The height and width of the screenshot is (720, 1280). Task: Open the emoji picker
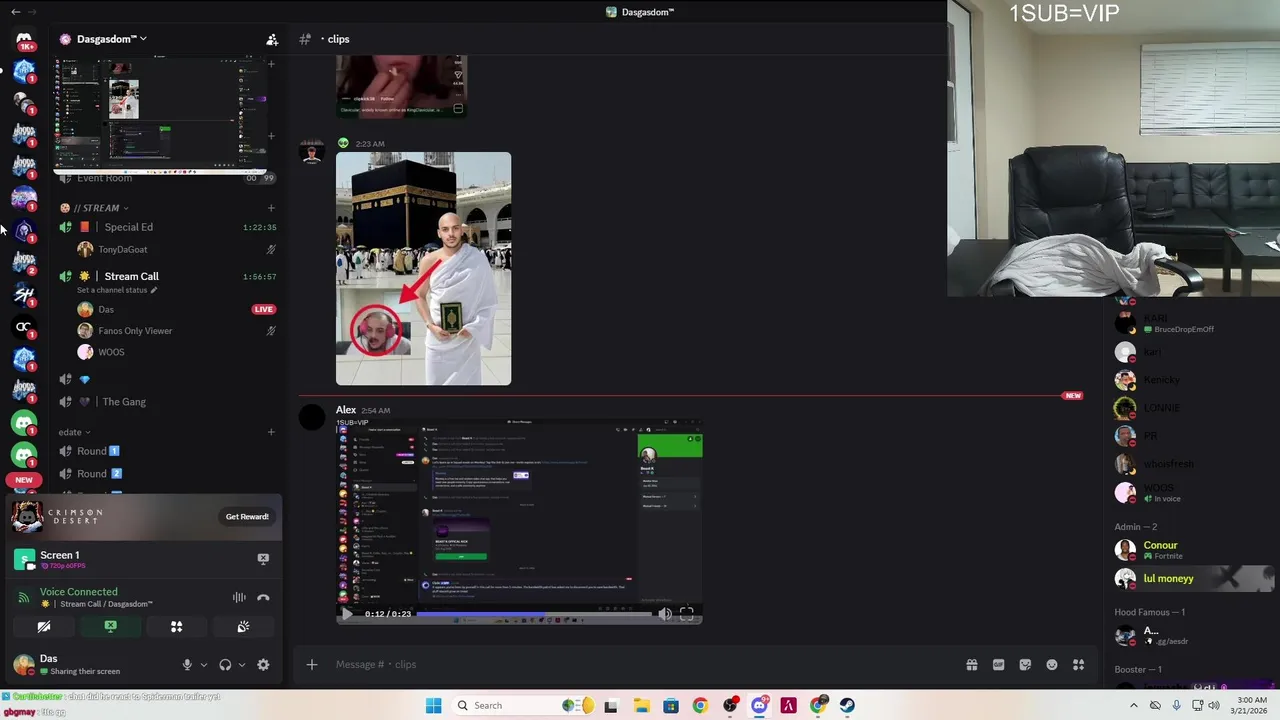click(x=1052, y=665)
